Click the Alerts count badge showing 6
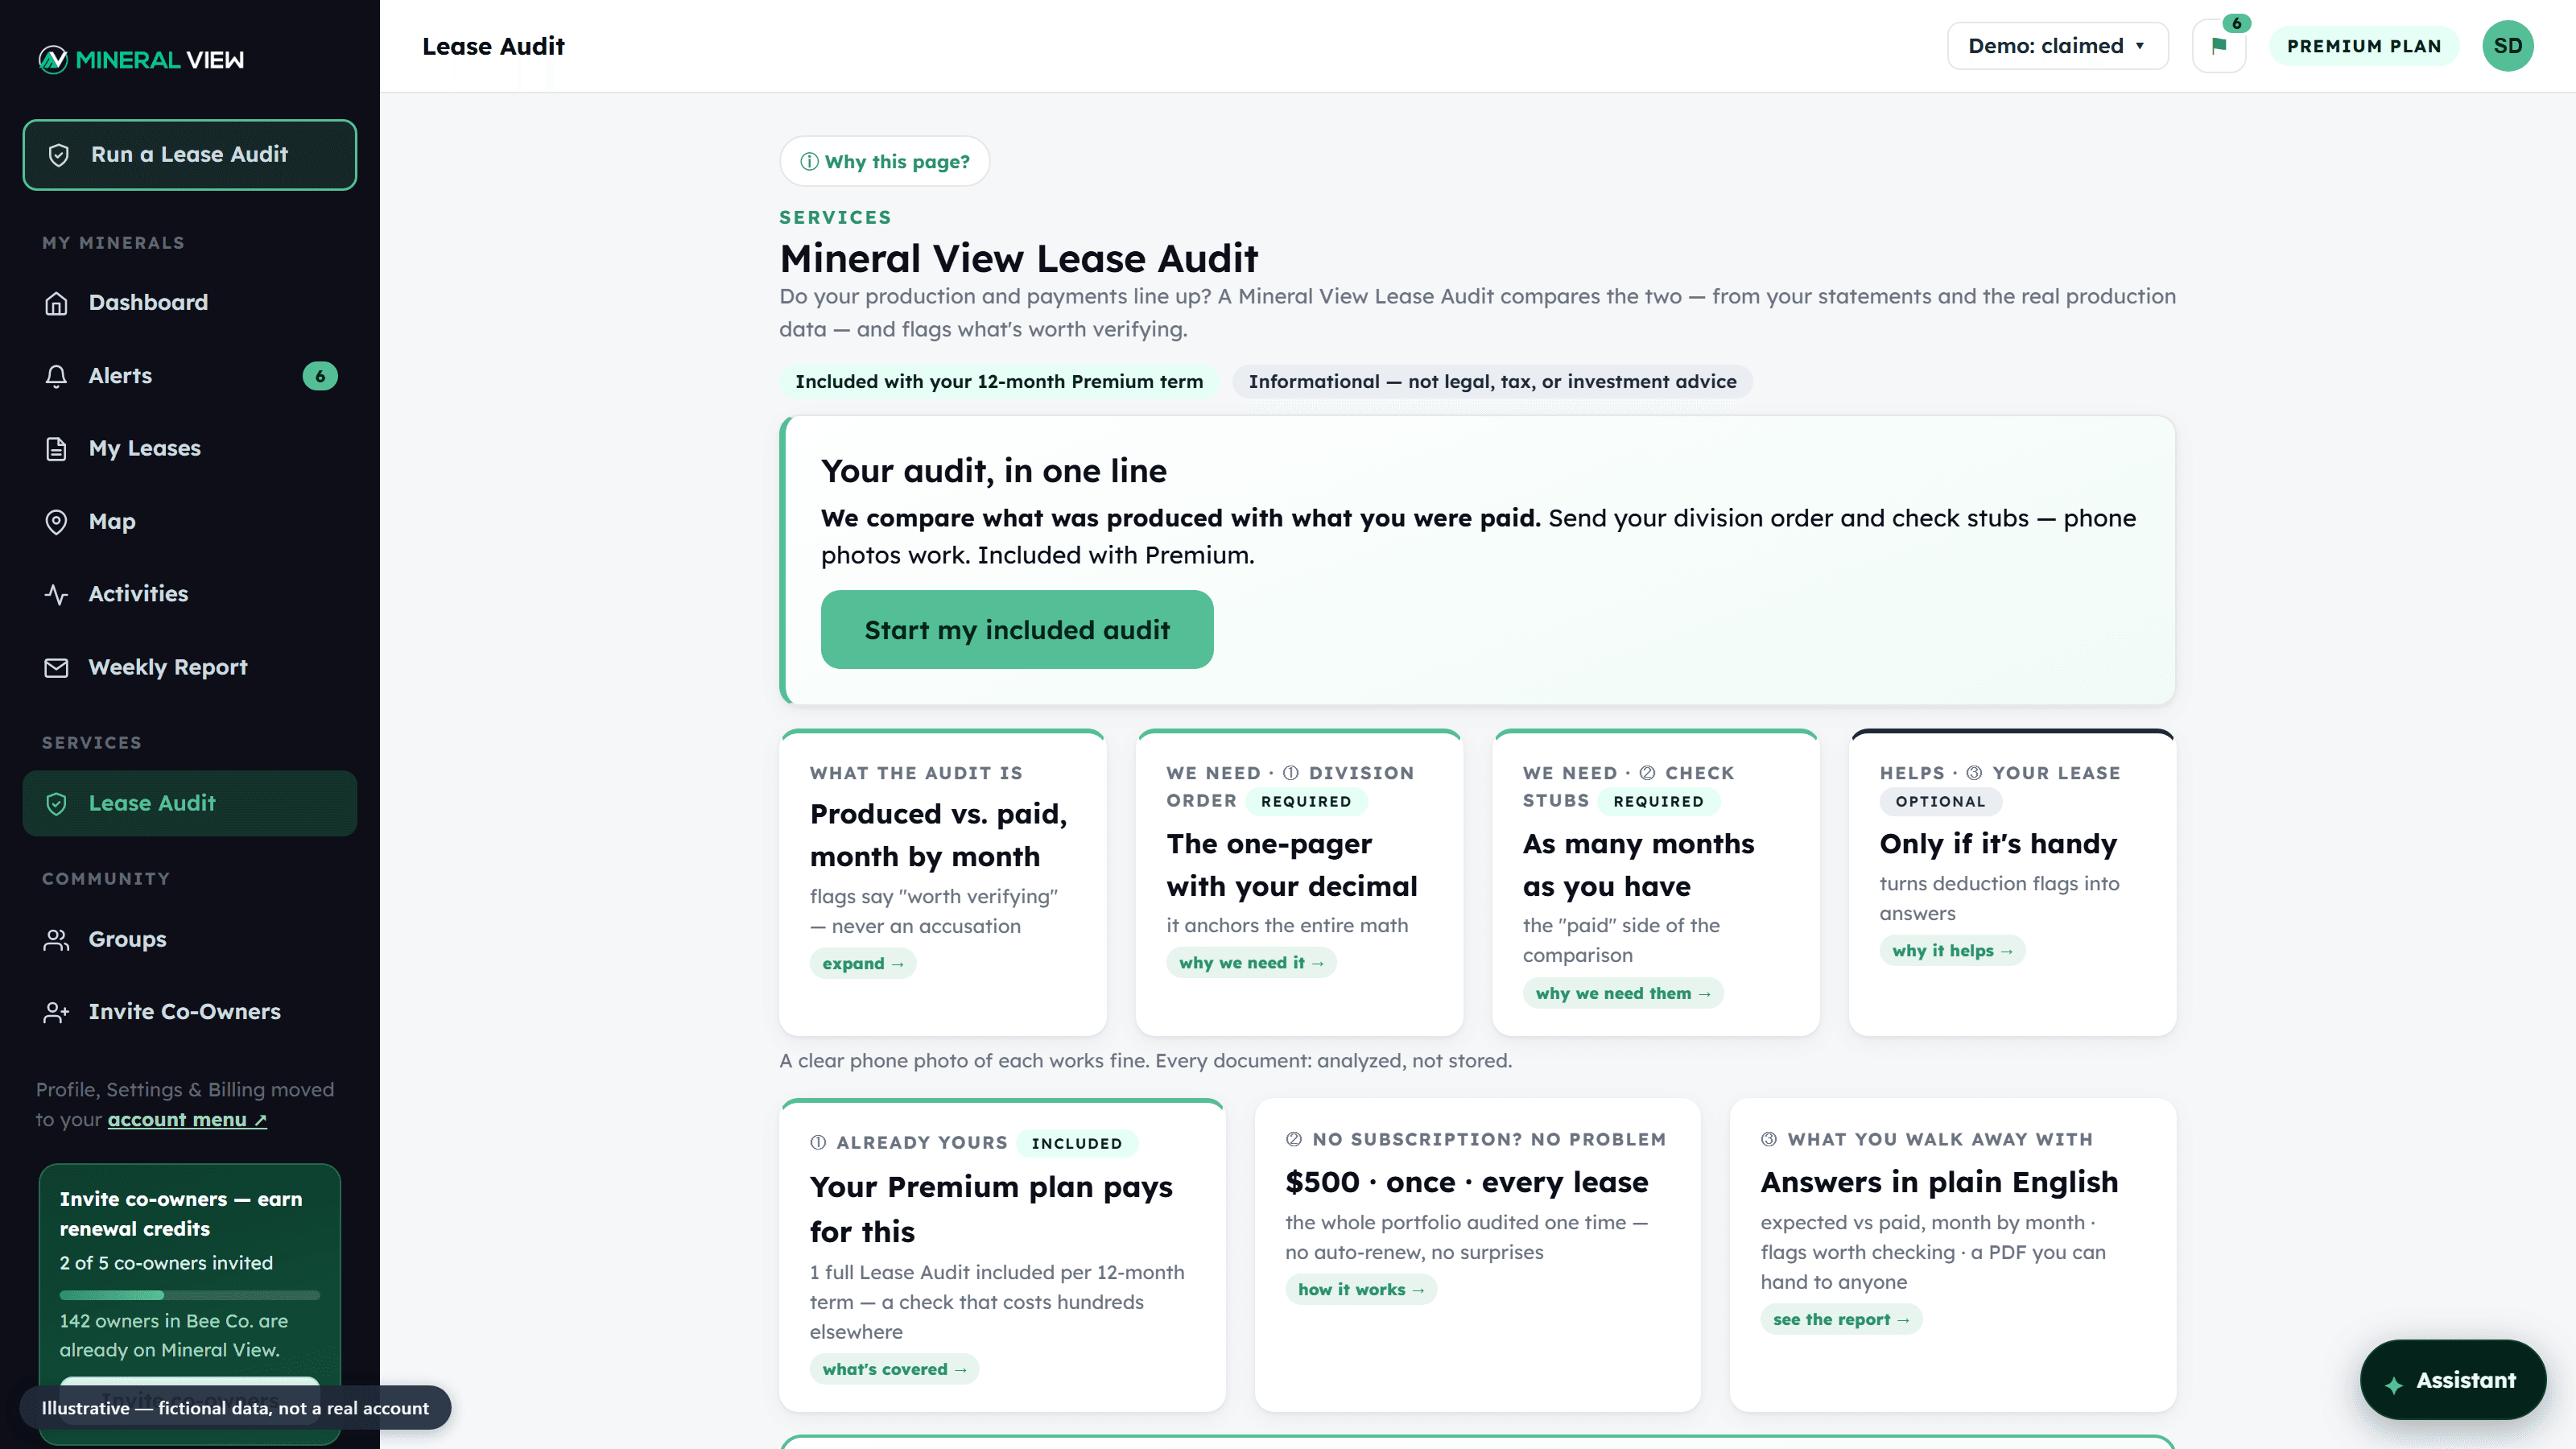This screenshot has width=2576, height=1449. coord(320,376)
